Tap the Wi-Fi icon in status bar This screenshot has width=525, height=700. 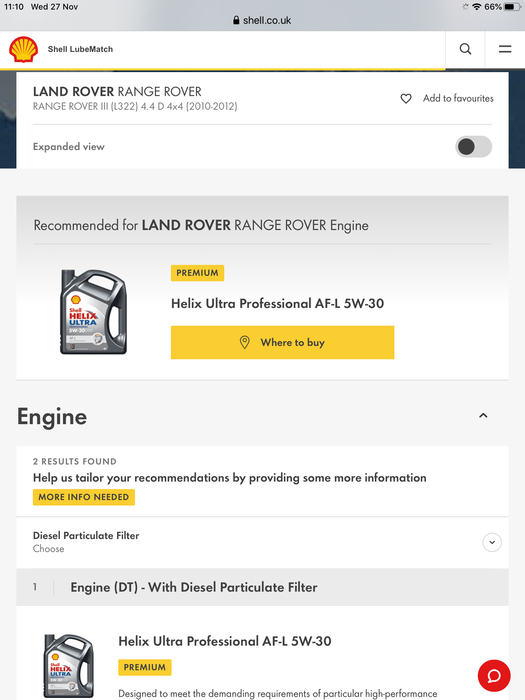(x=476, y=7)
